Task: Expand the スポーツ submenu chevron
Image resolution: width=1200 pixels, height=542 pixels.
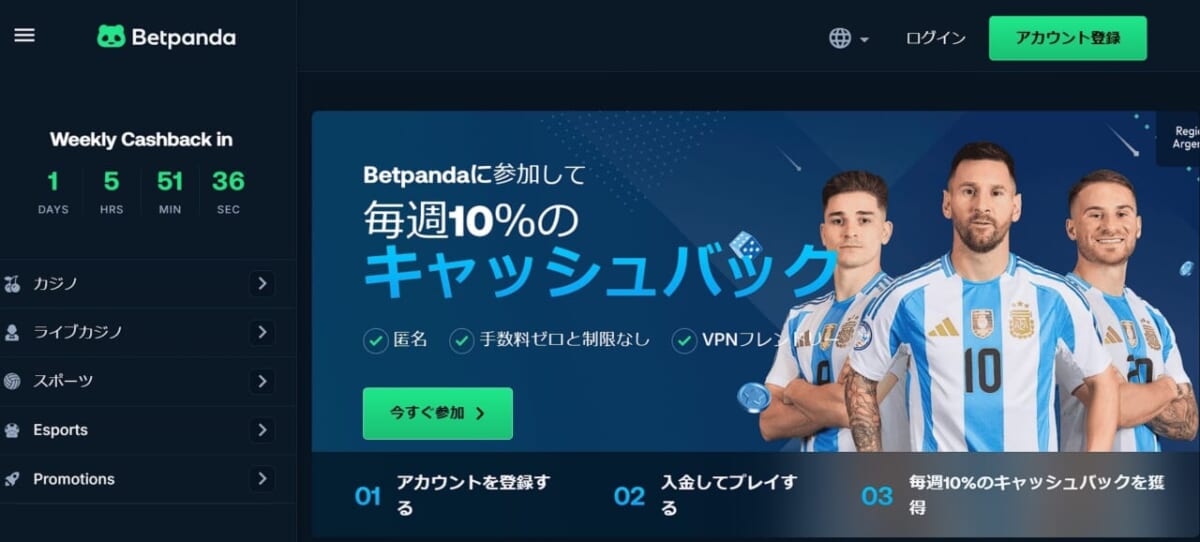Action: [262, 381]
